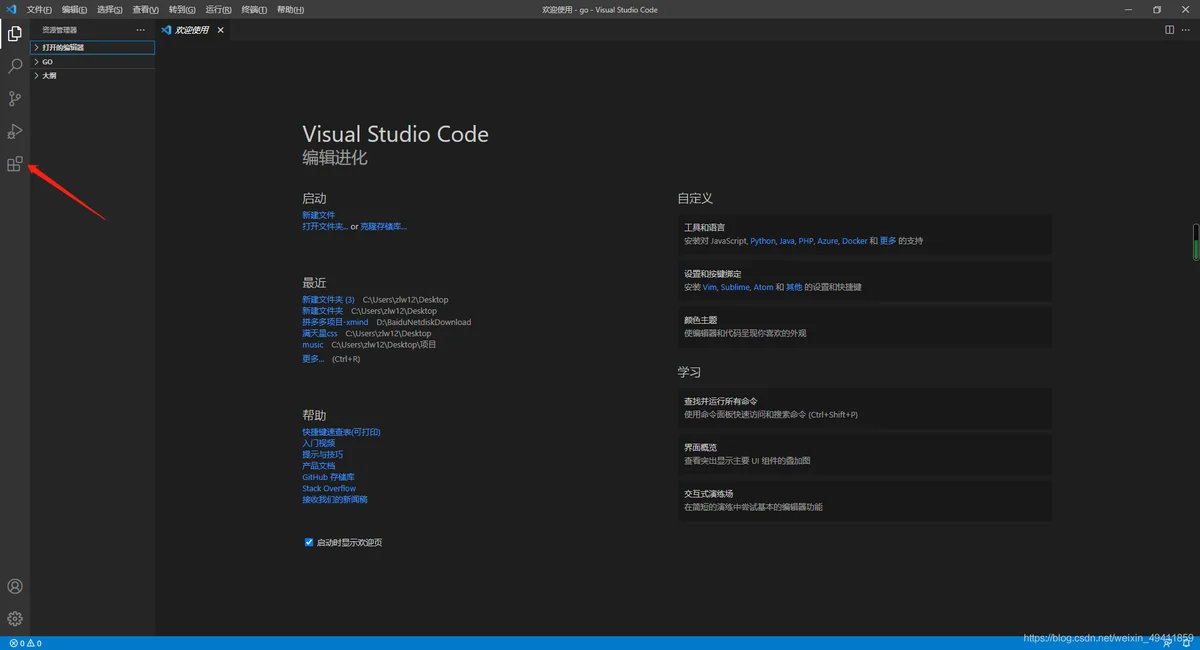Expand the 打开的编辑器 section

(93, 47)
